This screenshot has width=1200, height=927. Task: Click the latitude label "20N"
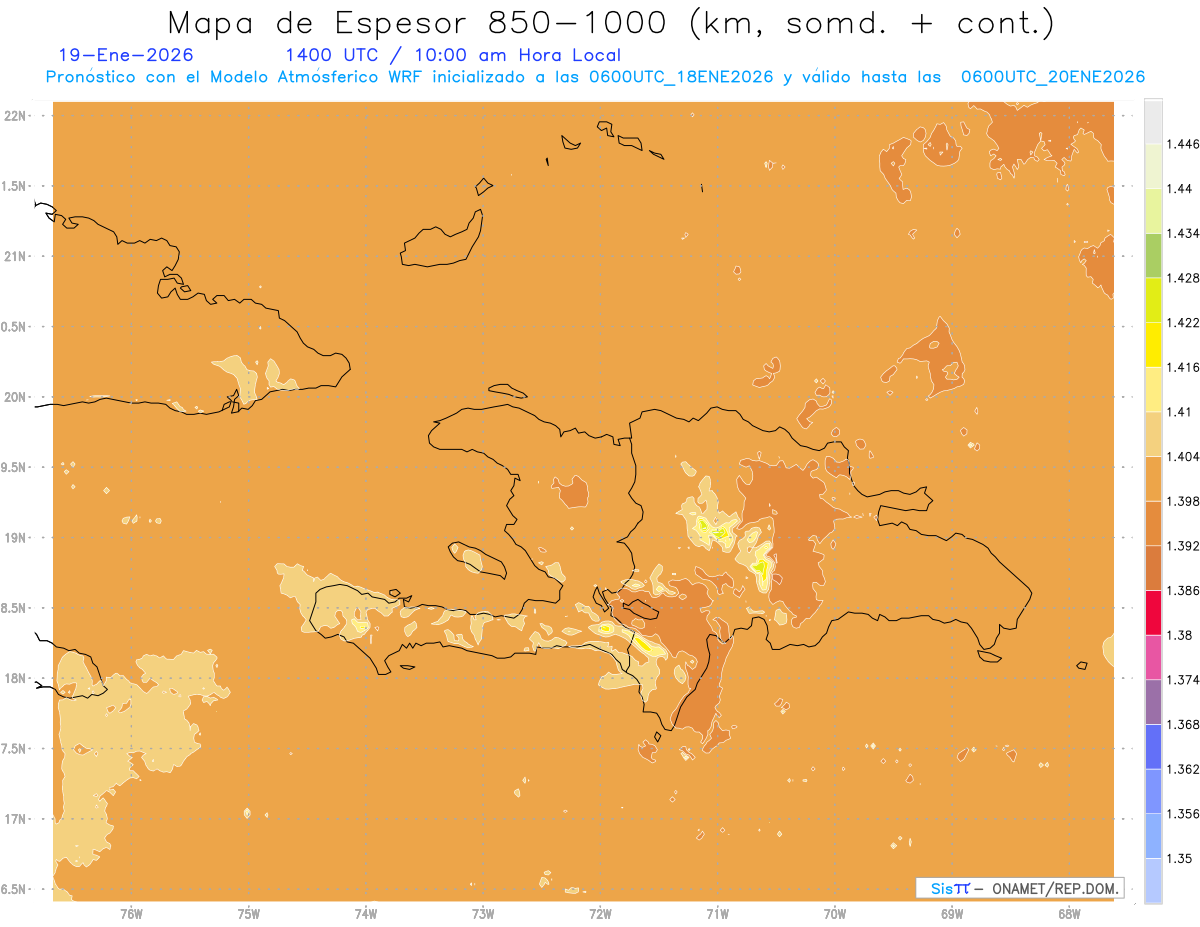point(16,397)
